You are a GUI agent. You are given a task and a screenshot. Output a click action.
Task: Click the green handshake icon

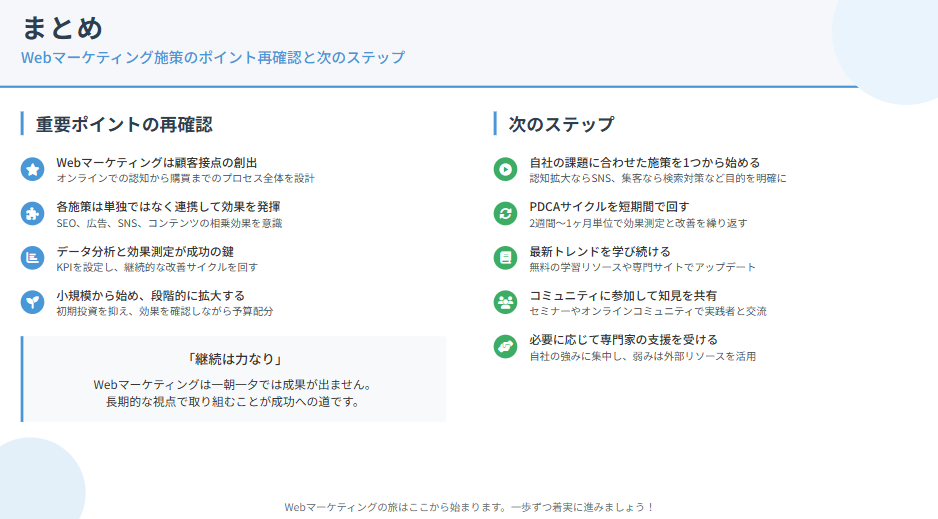point(506,347)
